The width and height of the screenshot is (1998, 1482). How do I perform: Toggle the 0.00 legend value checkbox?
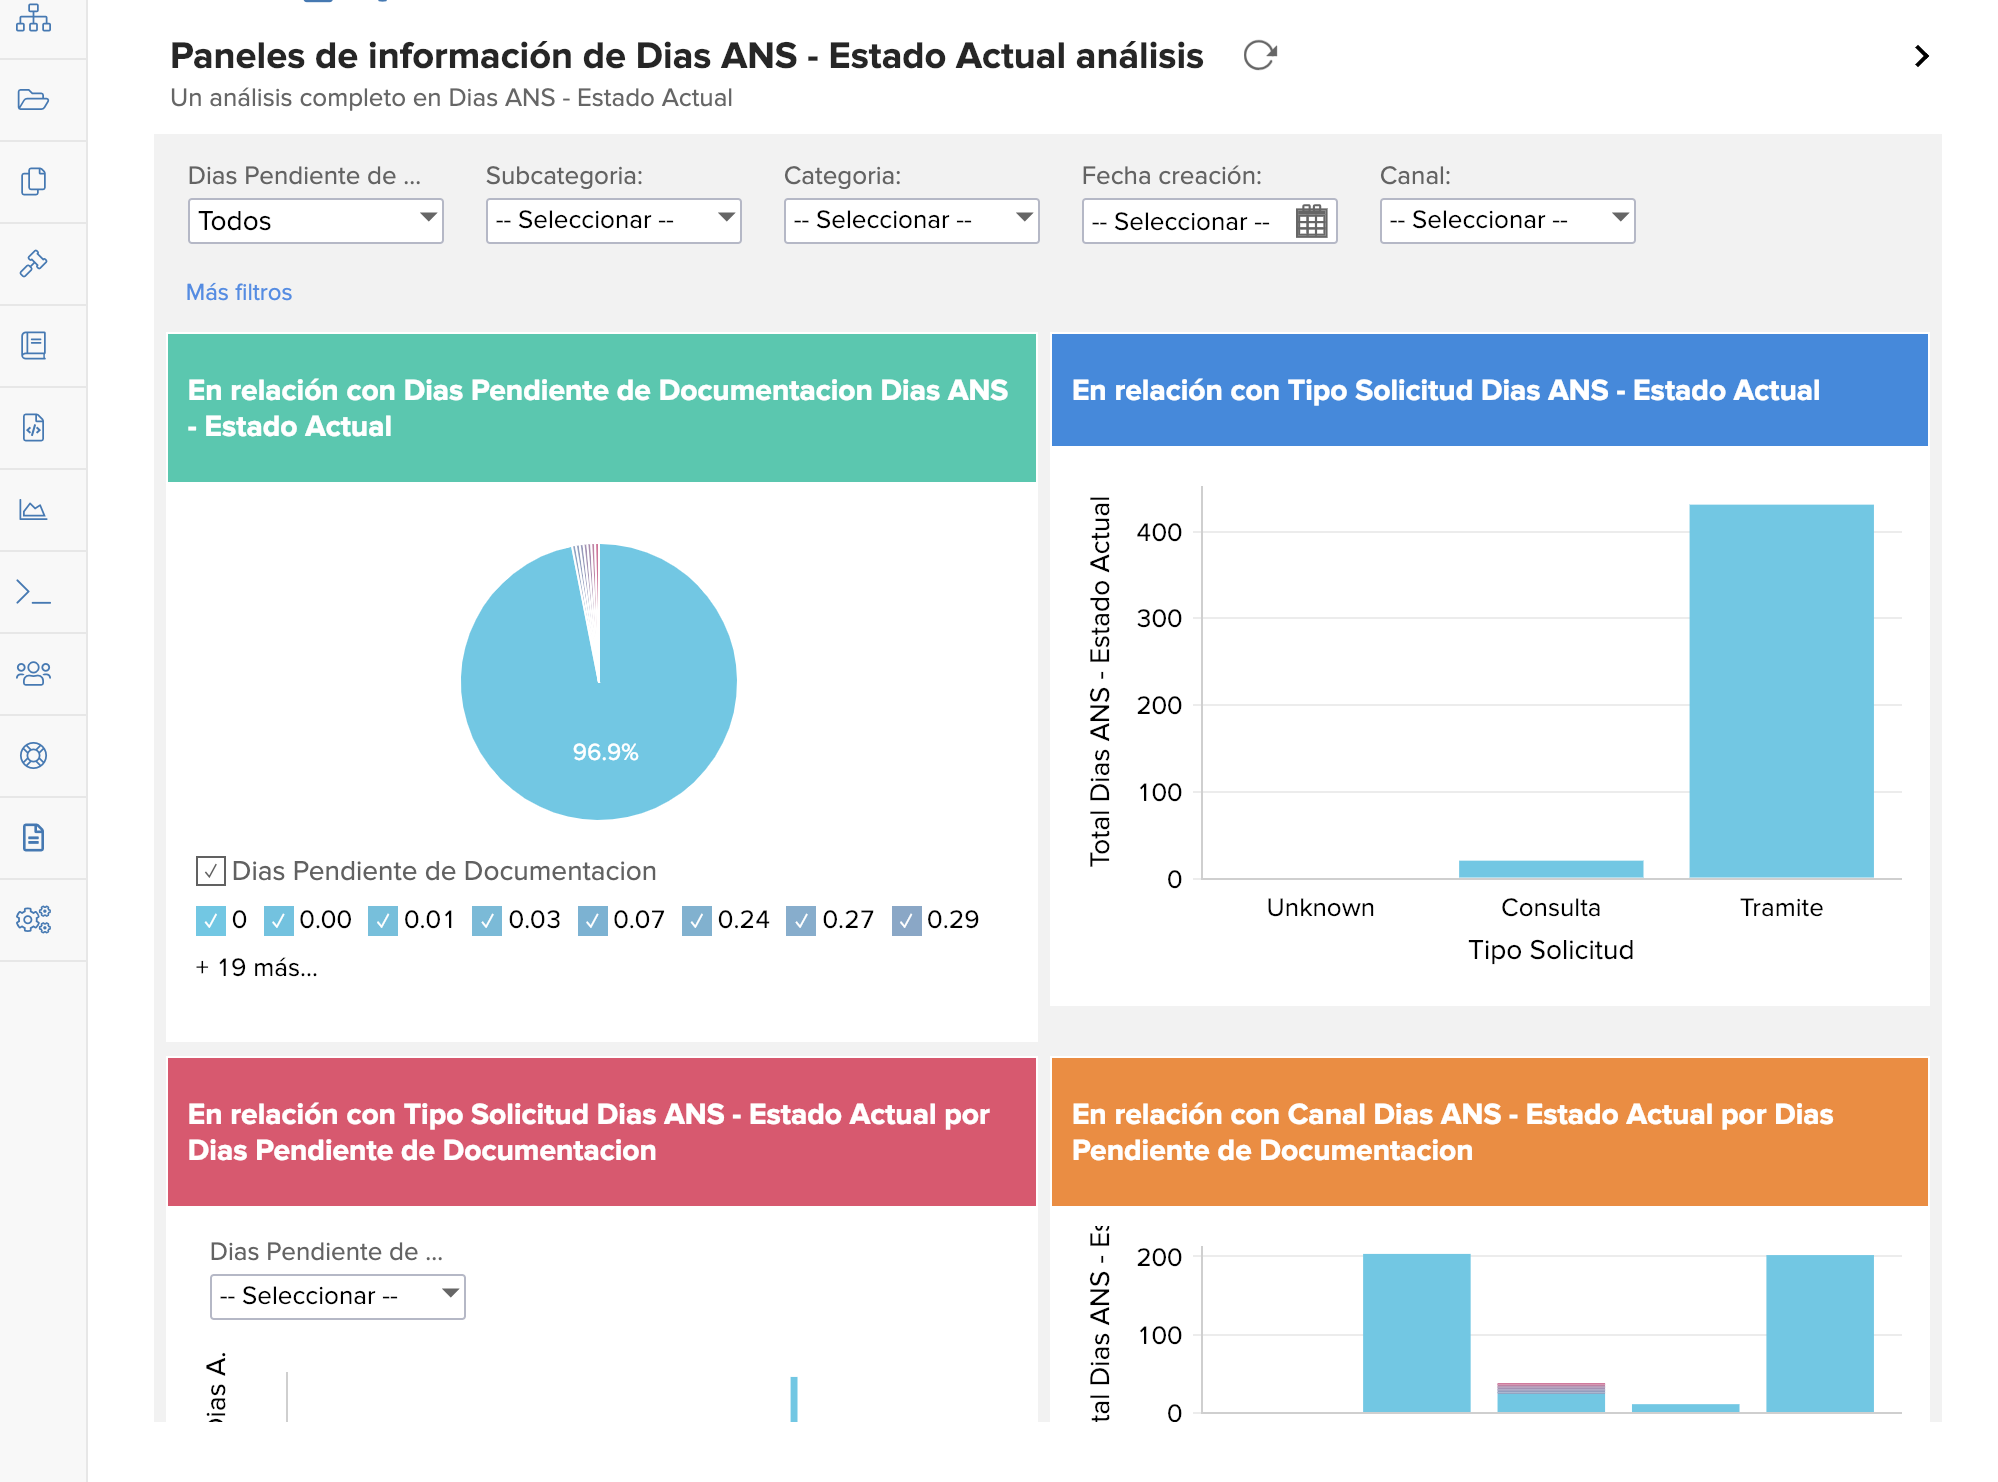pos(280,920)
